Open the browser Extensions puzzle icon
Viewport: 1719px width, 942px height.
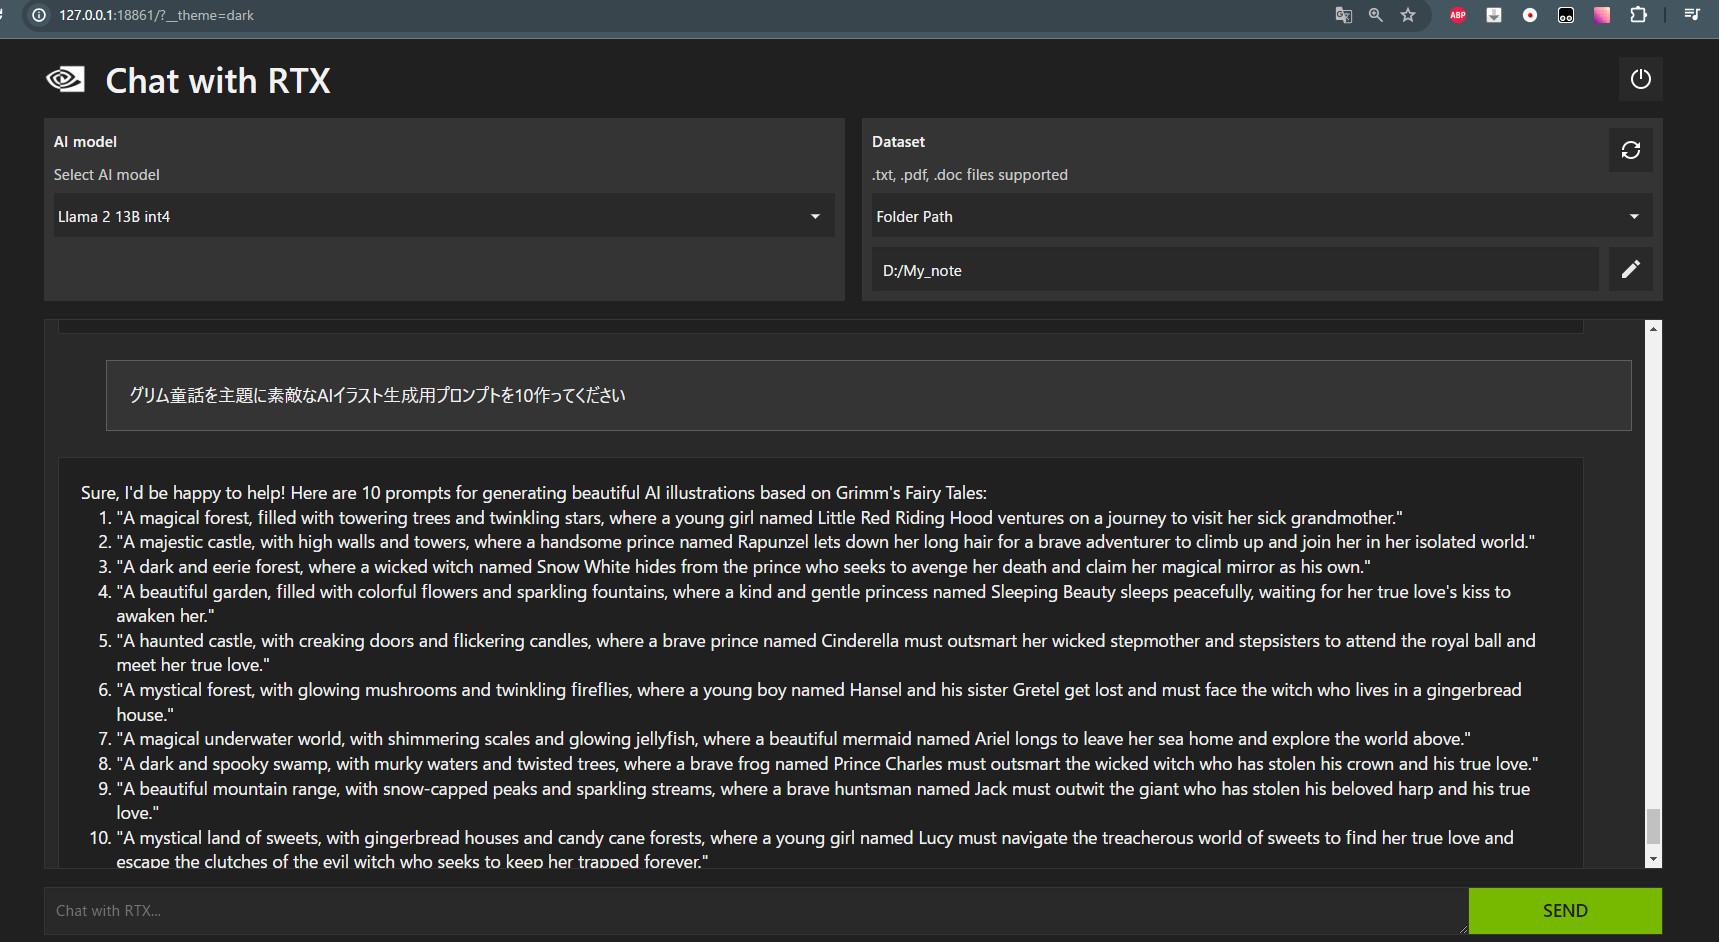(1638, 15)
